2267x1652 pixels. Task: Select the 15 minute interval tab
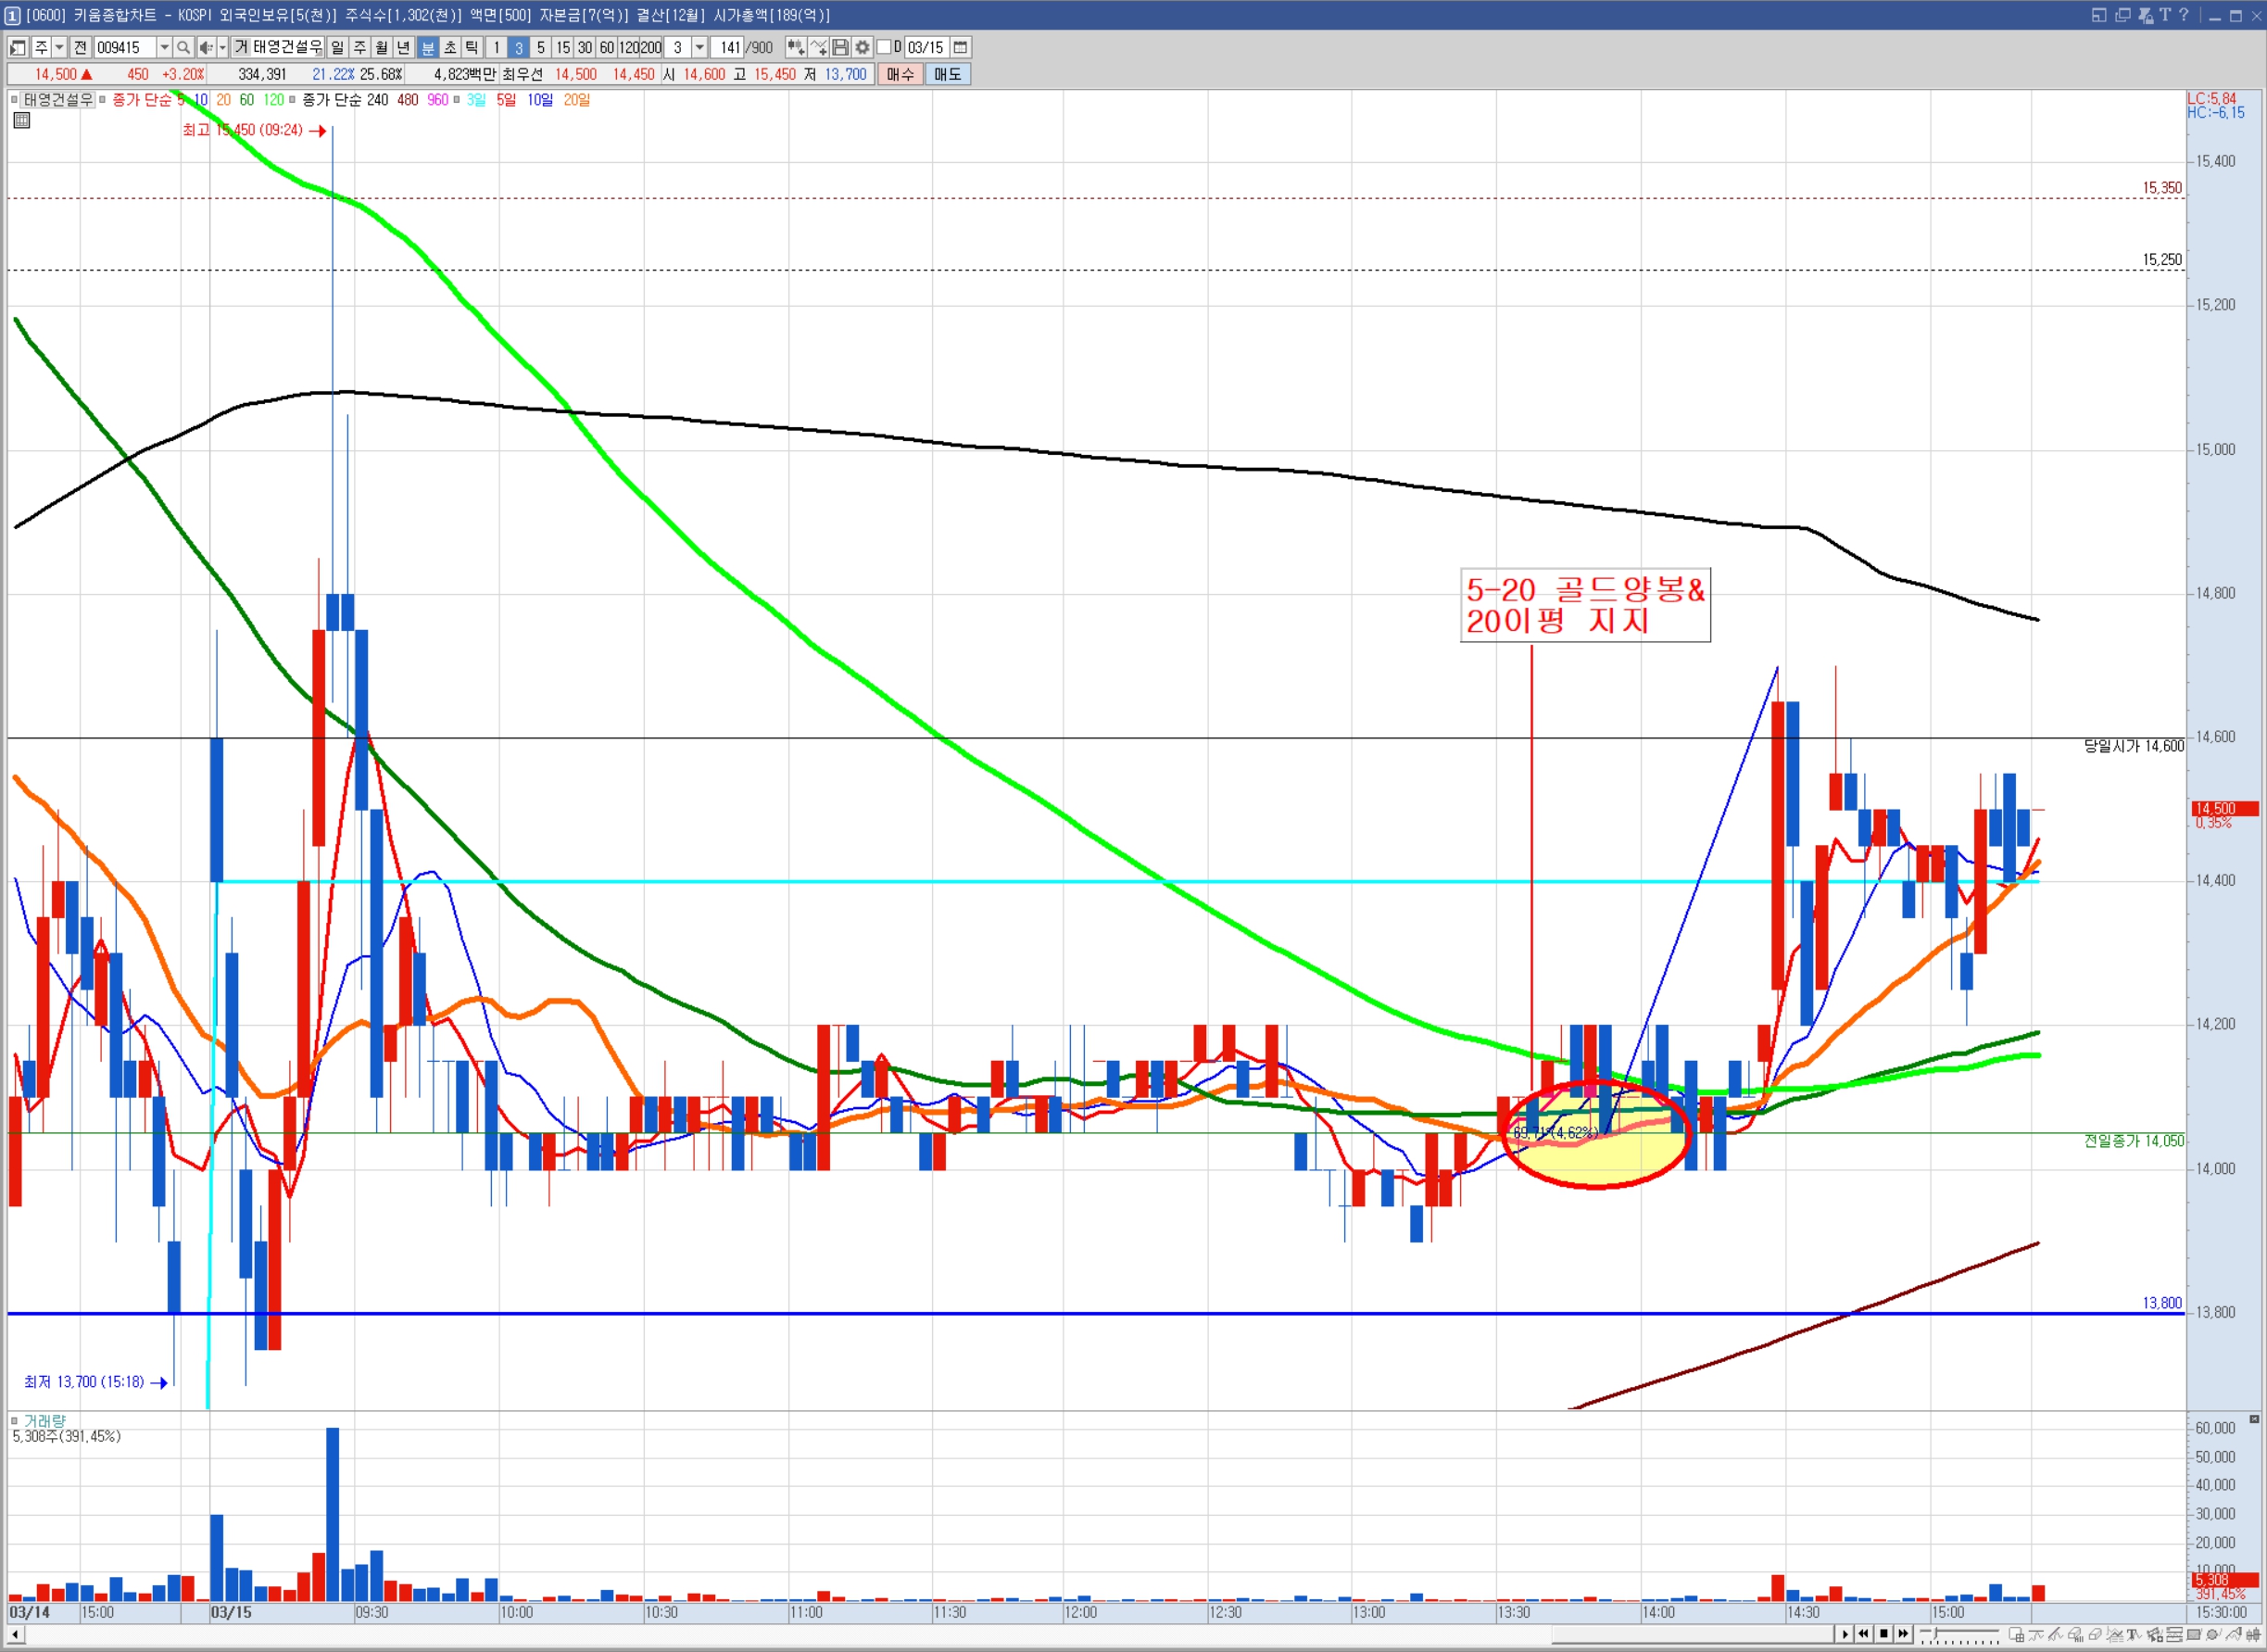[563, 47]
